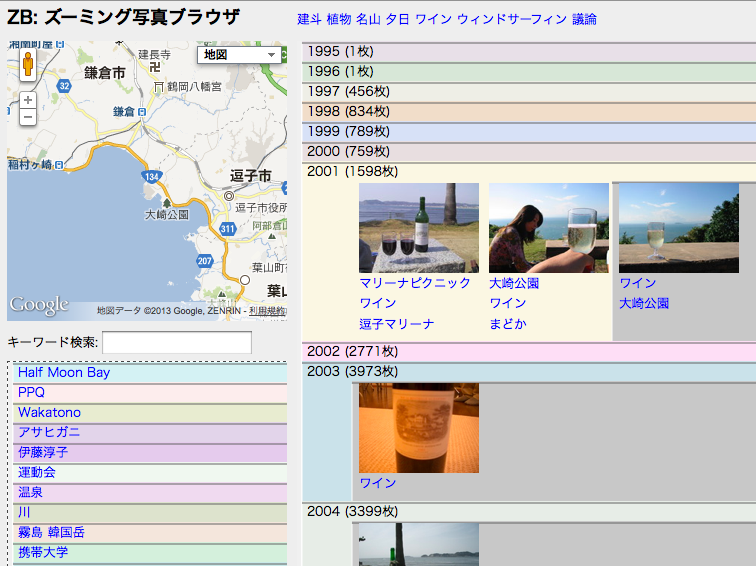Click route 207 shield on map
Viewport: 756px width, 566px height.
point(204,261)
